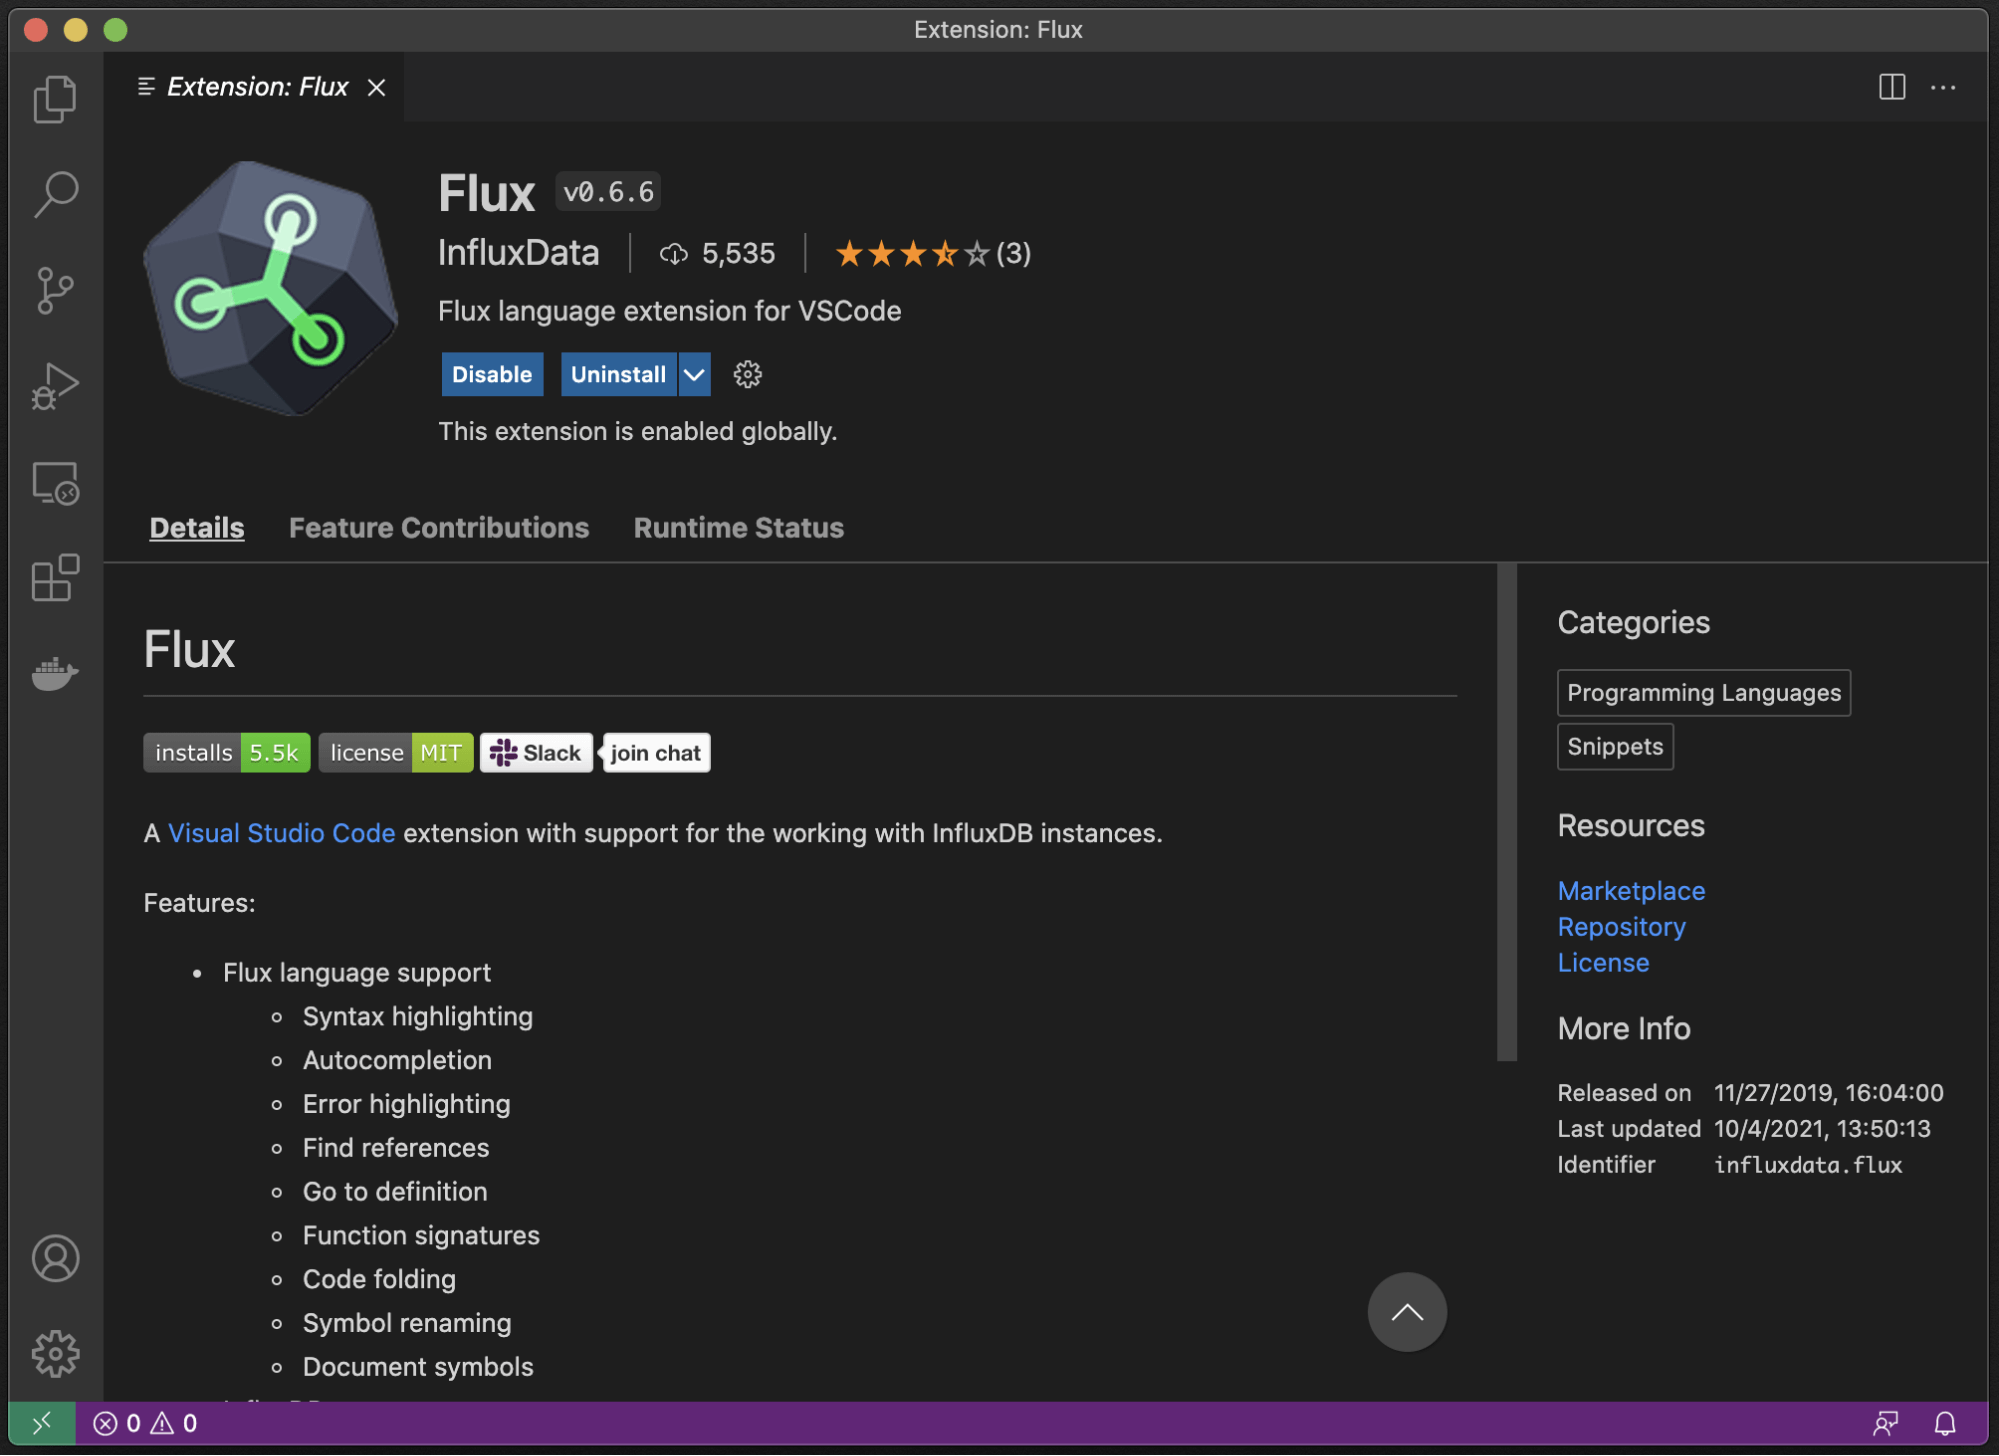
Task: Open the Manage gear in activity bar
Action: coord(55,1354)
